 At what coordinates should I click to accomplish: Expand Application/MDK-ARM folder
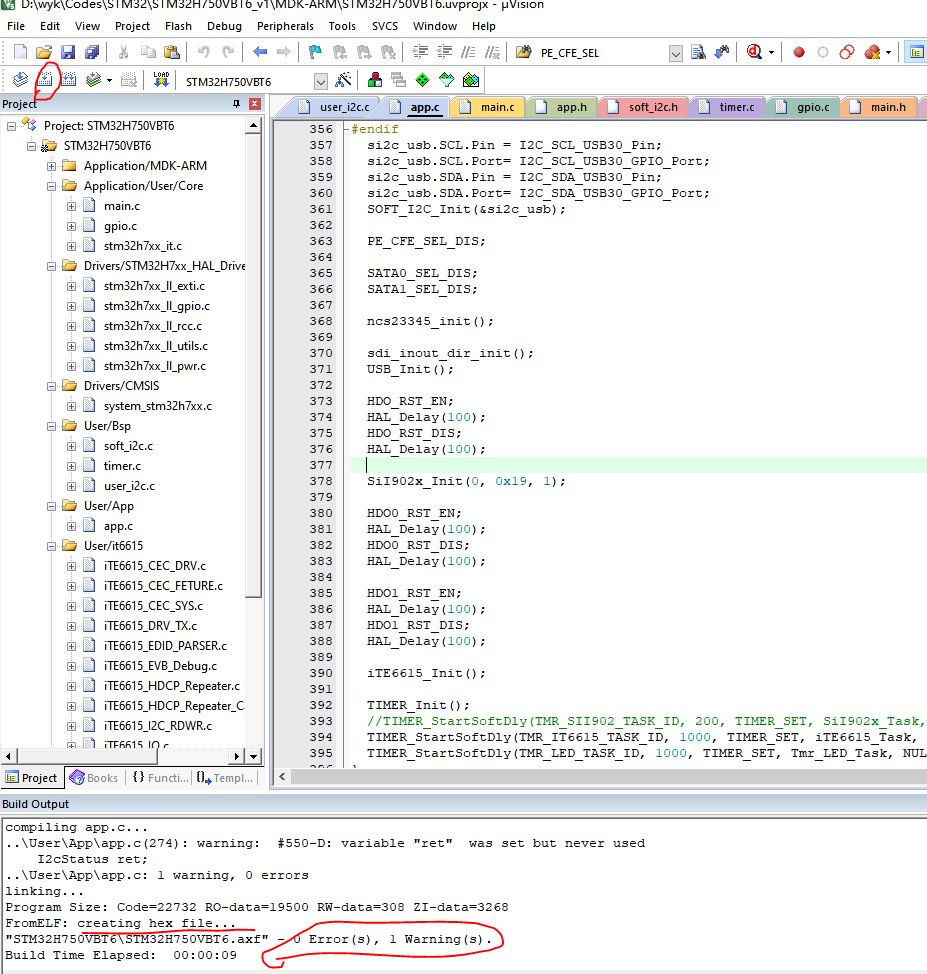click(x=52, y=166)
